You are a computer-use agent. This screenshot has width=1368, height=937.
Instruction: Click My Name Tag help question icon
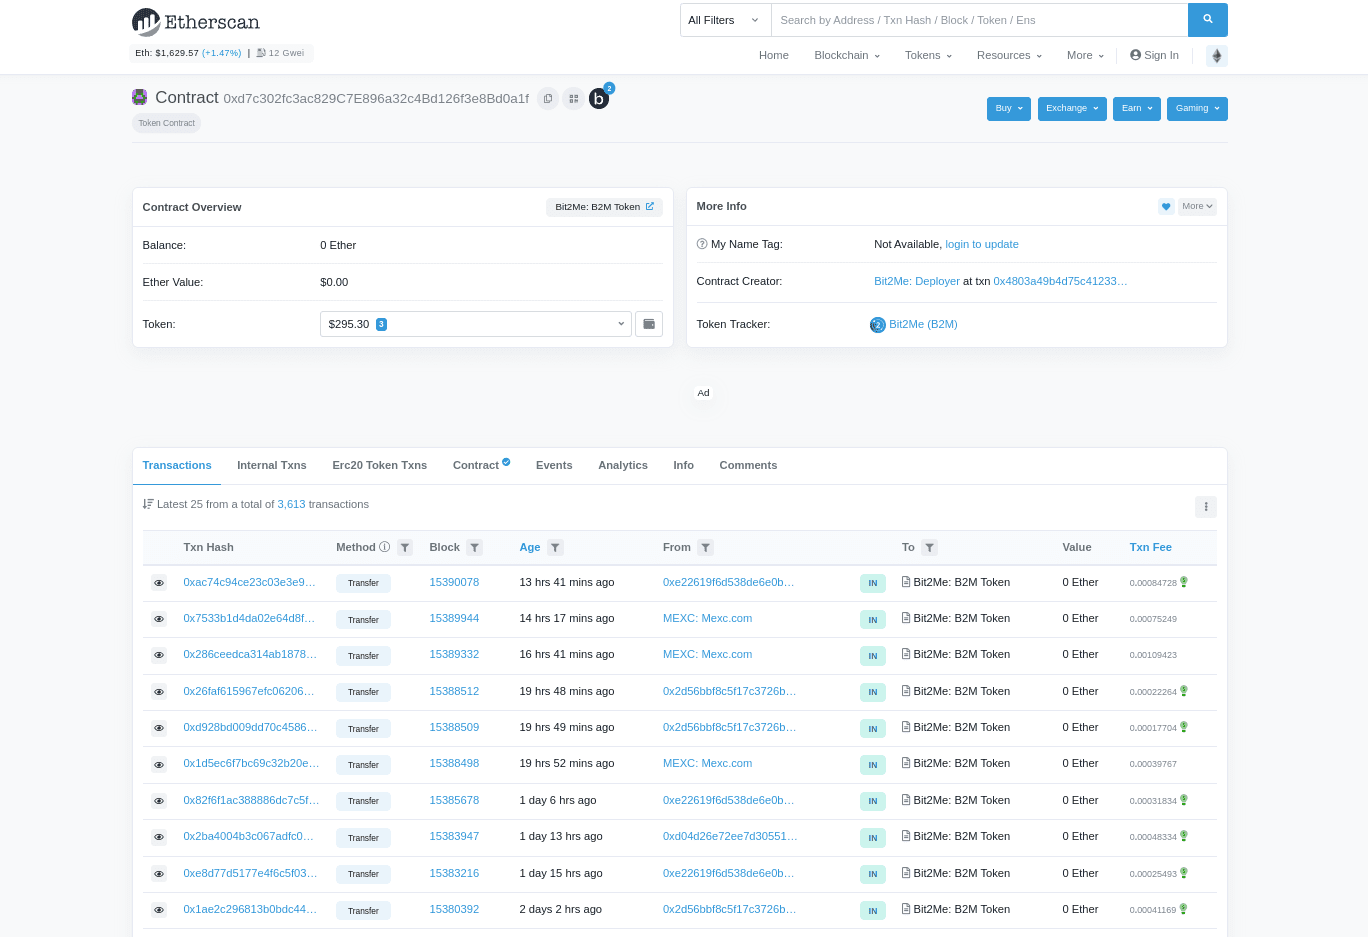point(702,244)
